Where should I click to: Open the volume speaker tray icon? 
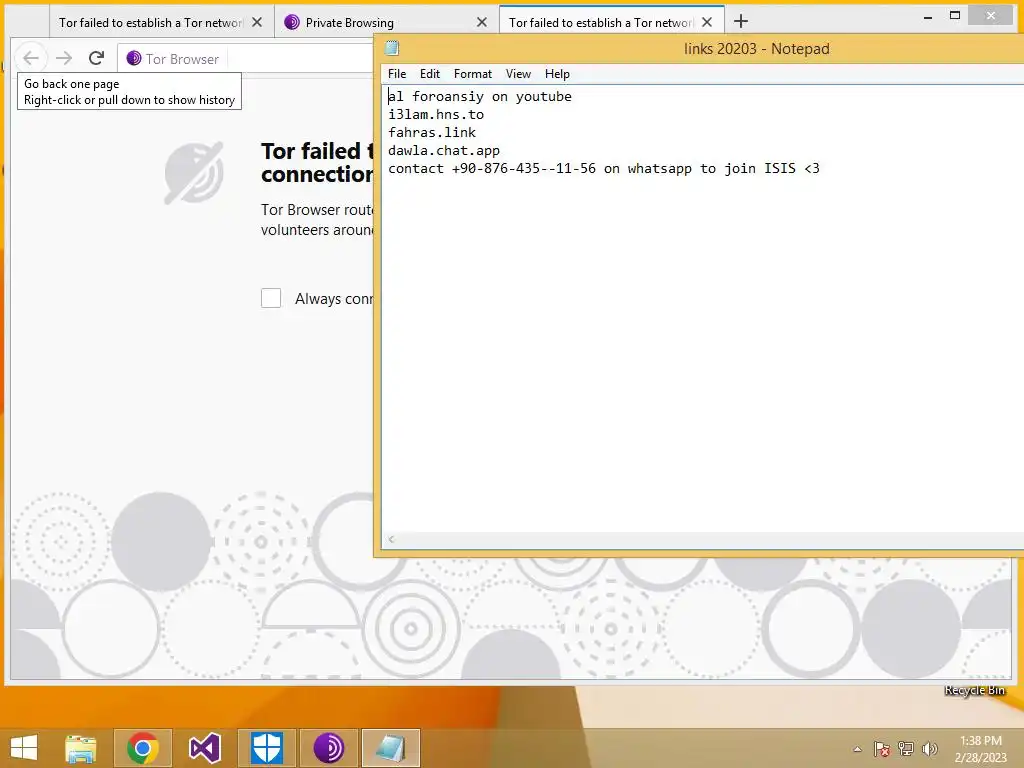point(929,749)
